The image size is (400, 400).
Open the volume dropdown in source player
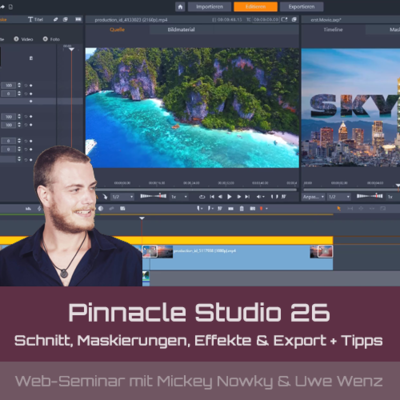click(x=261, y=197)
